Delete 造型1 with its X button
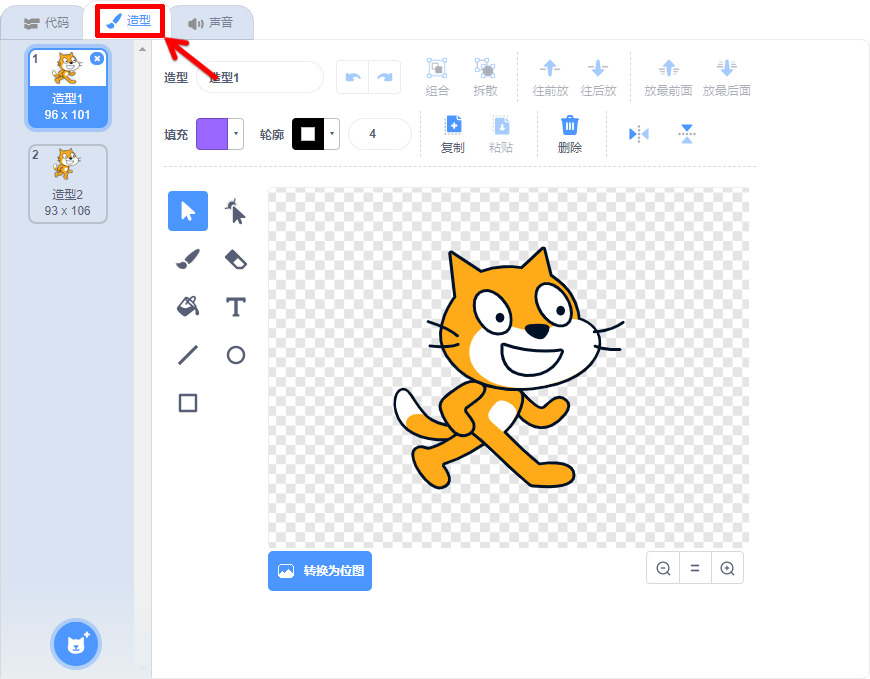This screenshot has height=679, width=870. pyautogui.click(x=97, y=58)
